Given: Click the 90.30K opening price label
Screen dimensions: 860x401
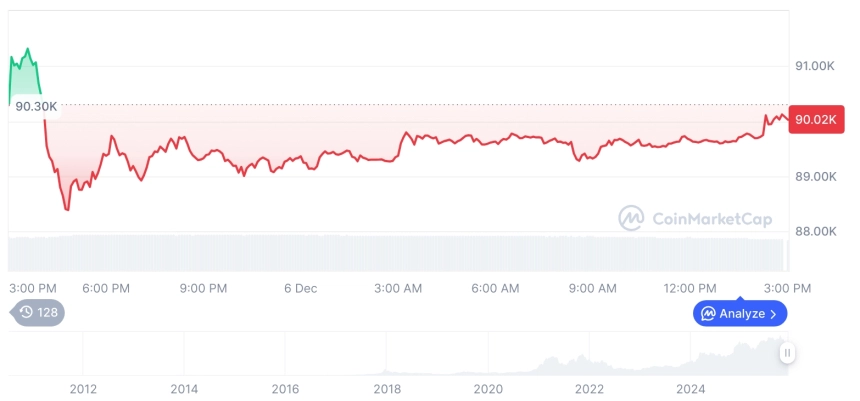Looking at the screenshot, I should pyautogui.click(x=36, y=105).
